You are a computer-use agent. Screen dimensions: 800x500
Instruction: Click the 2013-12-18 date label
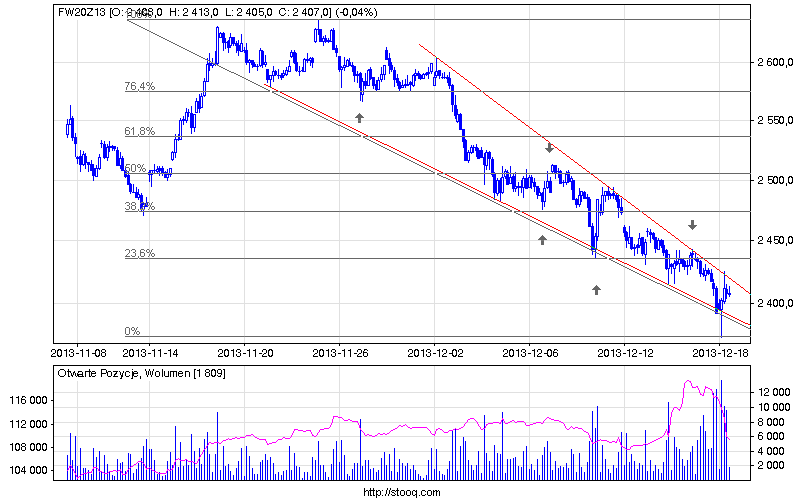click(x=720, y=353)
